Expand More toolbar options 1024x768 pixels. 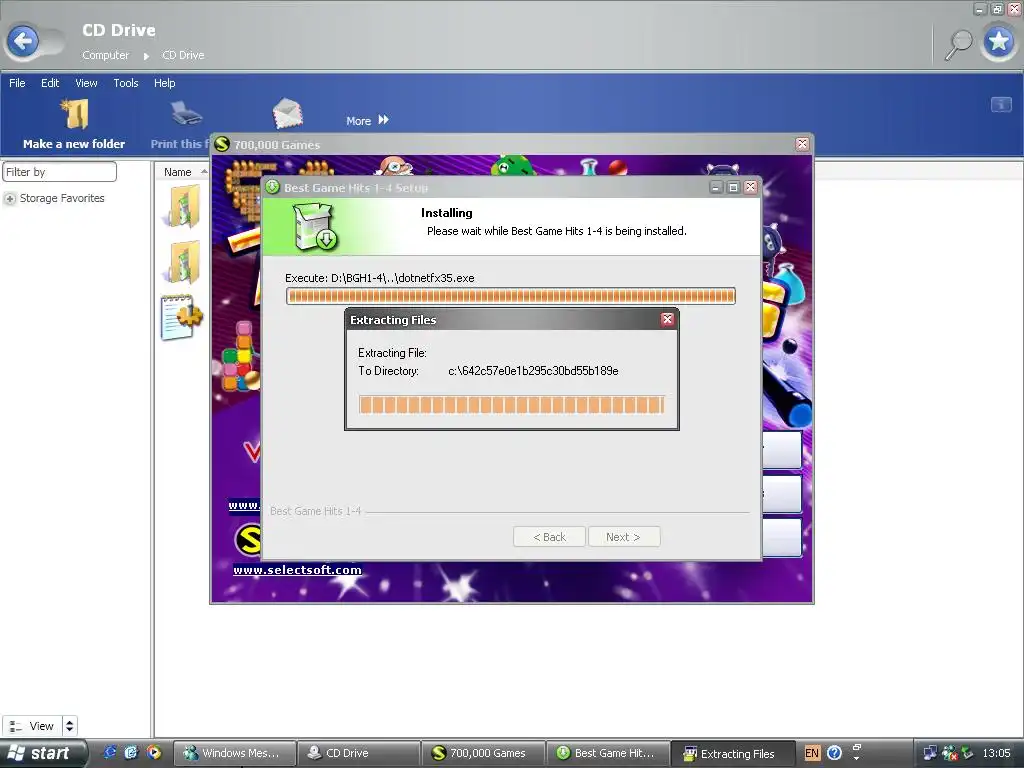367,120
